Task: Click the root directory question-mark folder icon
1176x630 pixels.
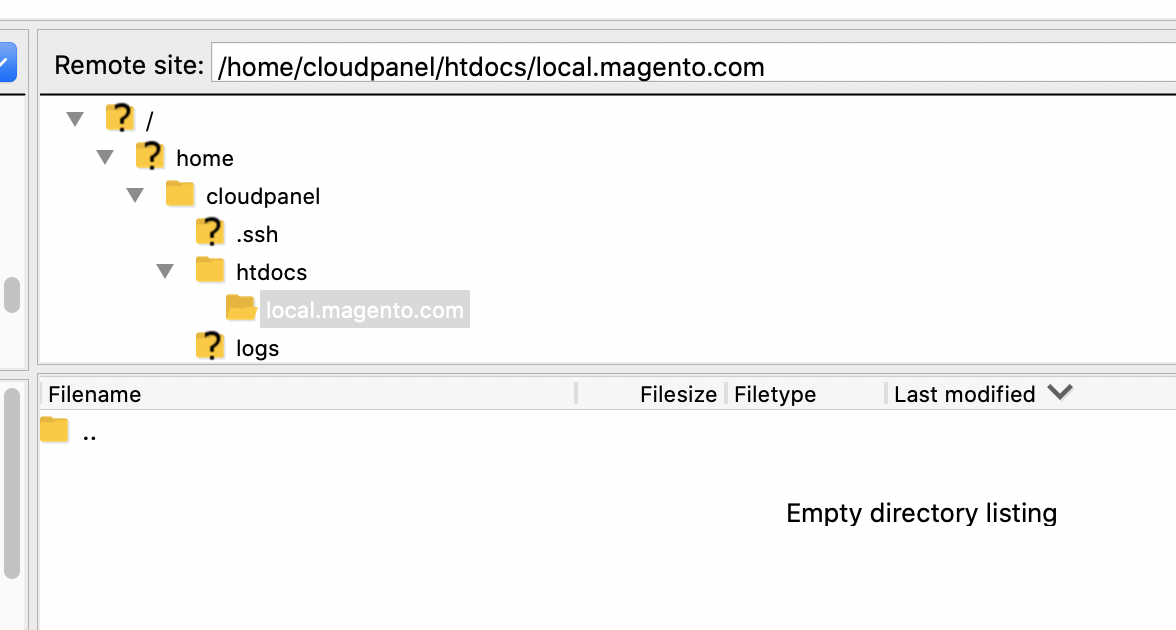Action: point(120,119)
